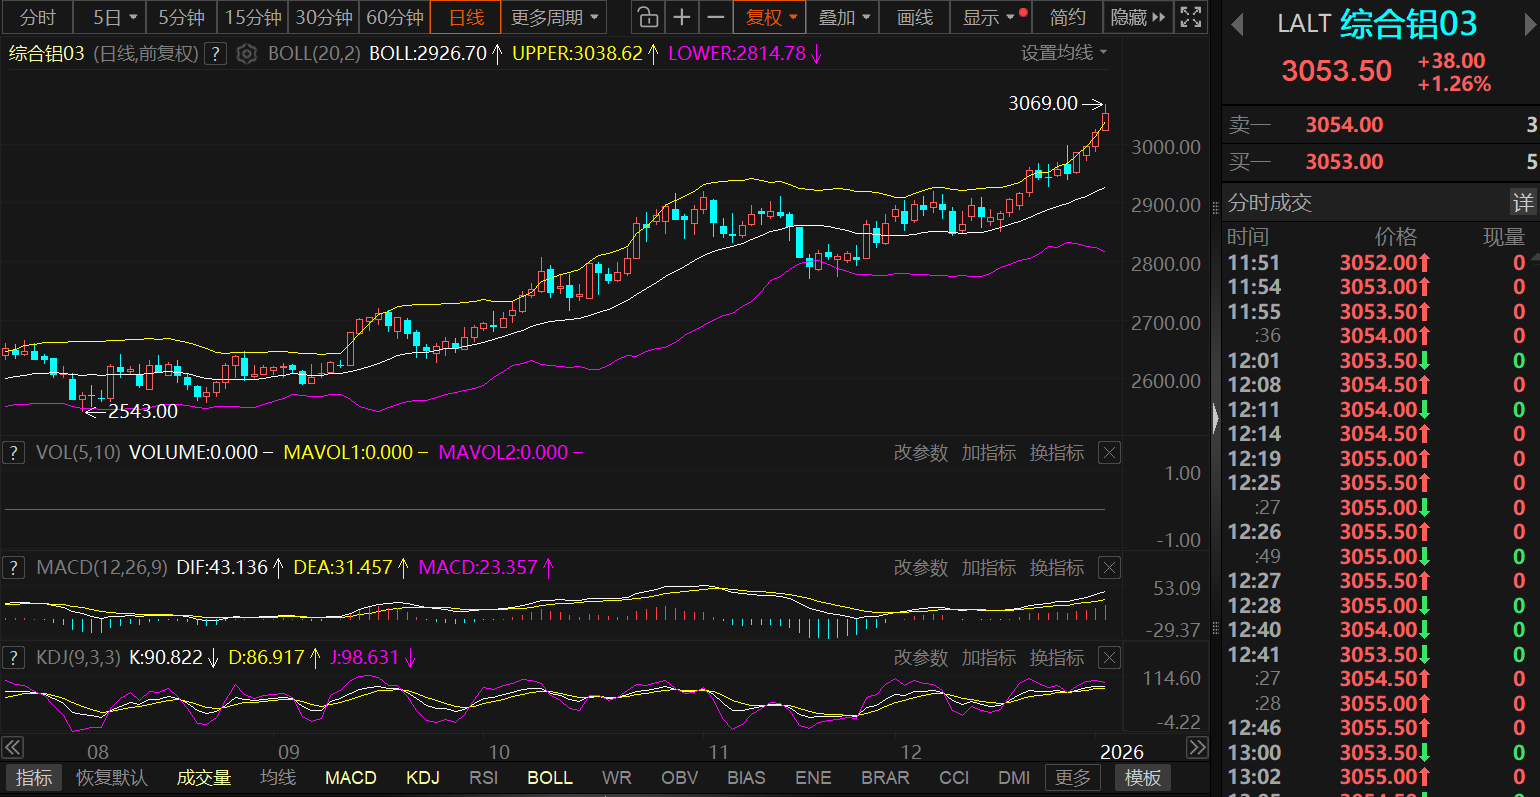Go to previous contract using left triangle
The width and height of the screenshot is (1540, 797).
coord(1237,25)
